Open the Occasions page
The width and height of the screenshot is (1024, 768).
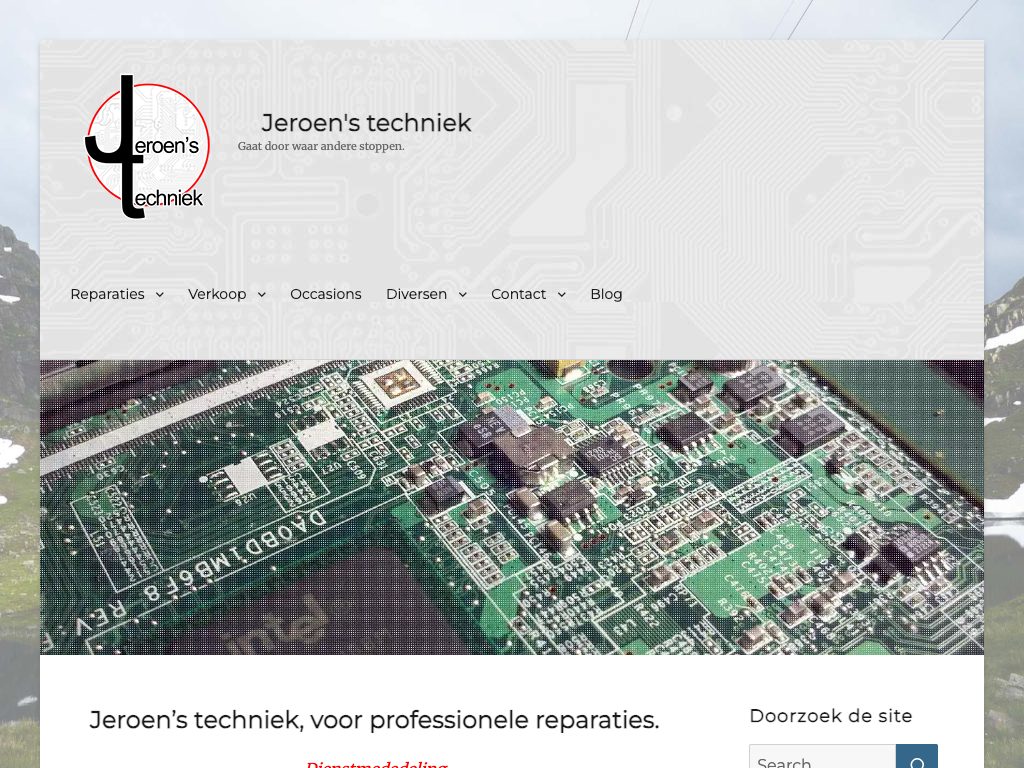325,294
